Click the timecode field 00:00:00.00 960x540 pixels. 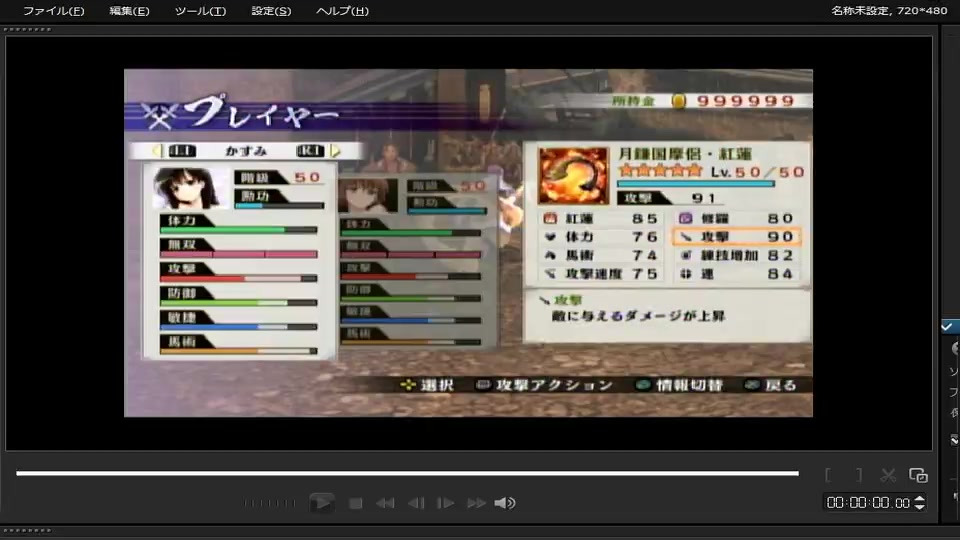click(868, 503)
